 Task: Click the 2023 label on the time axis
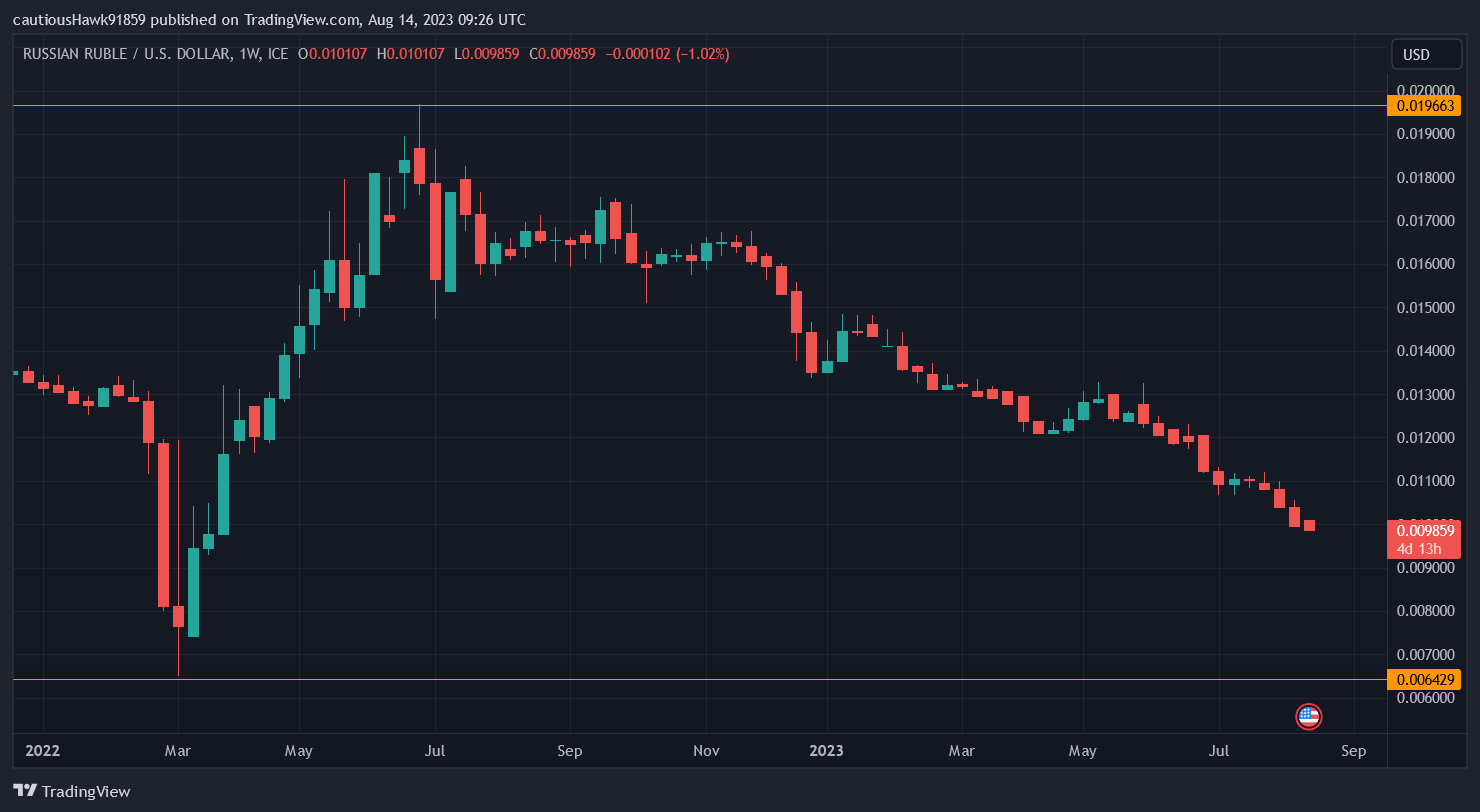(x=827, y=750)
